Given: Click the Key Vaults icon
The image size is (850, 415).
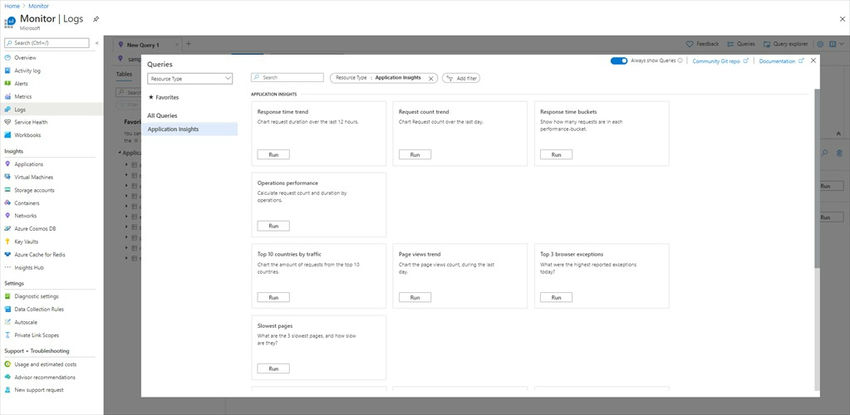Looking at the screenshot, I should point(7,241).
